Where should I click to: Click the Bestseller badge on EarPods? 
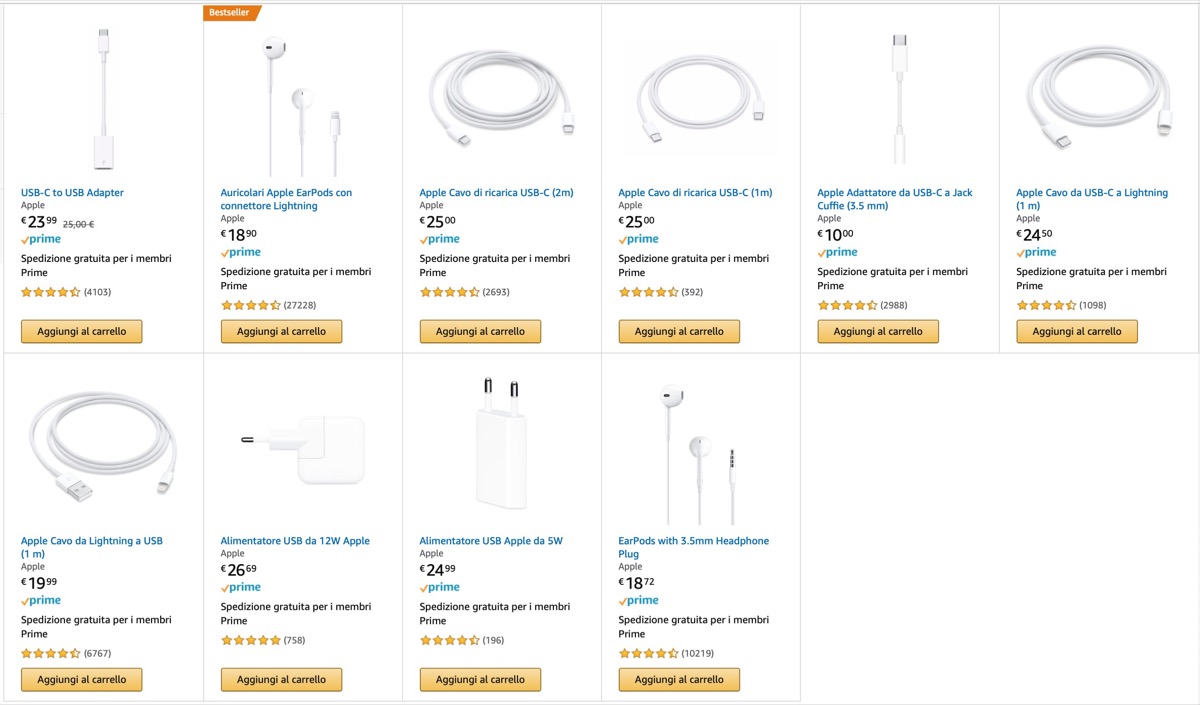tap(232, 13)
